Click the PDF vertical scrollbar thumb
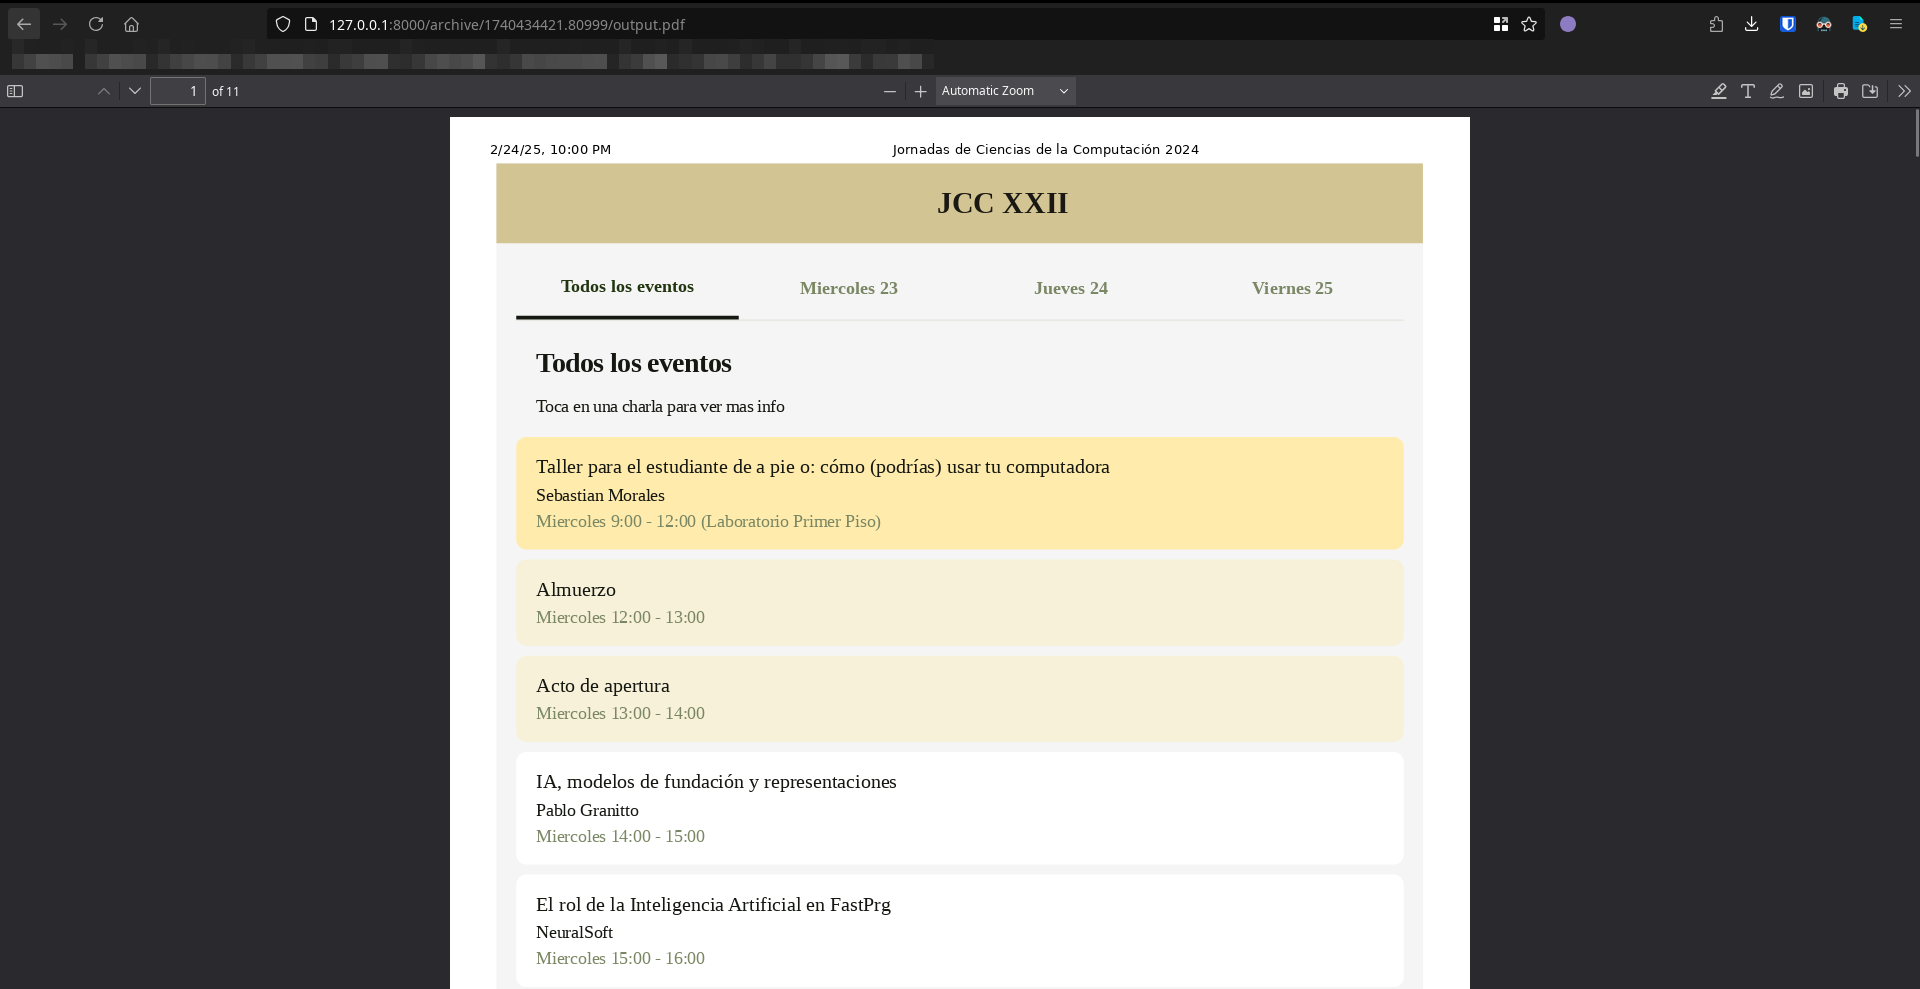This screenshot has height=989, width=1920. pos(1916,133)
